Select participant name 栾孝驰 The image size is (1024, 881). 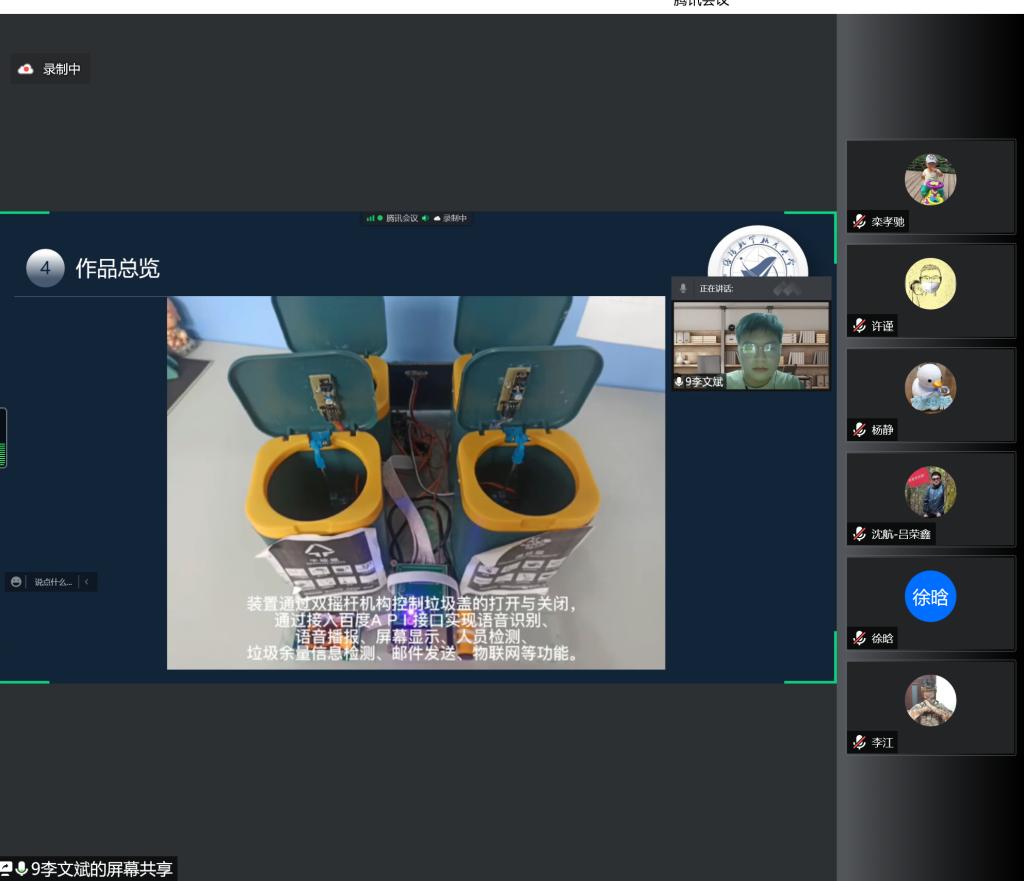pos(888,222)
